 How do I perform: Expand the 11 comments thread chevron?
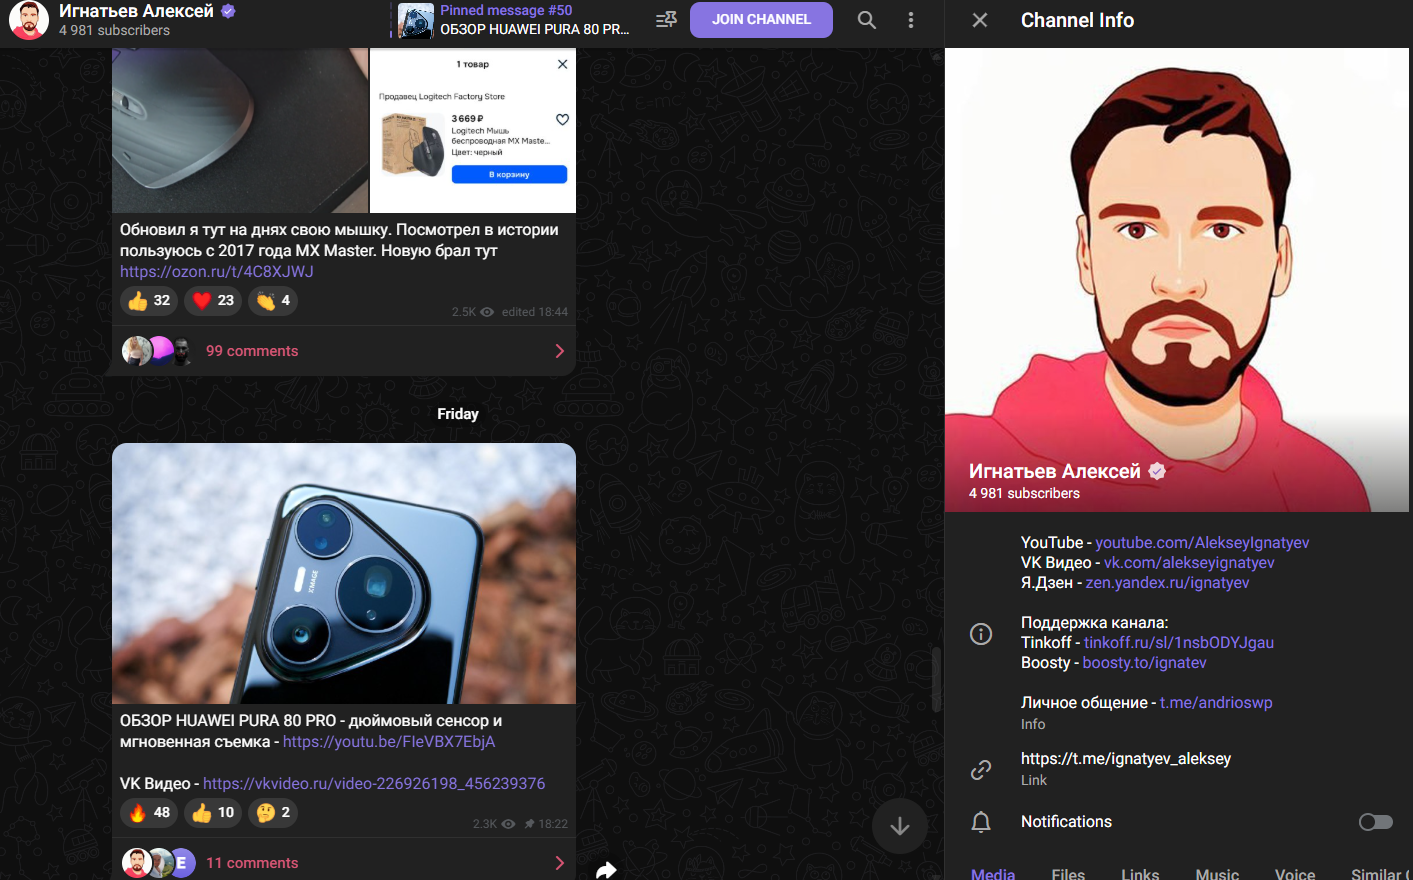(560, 863)
